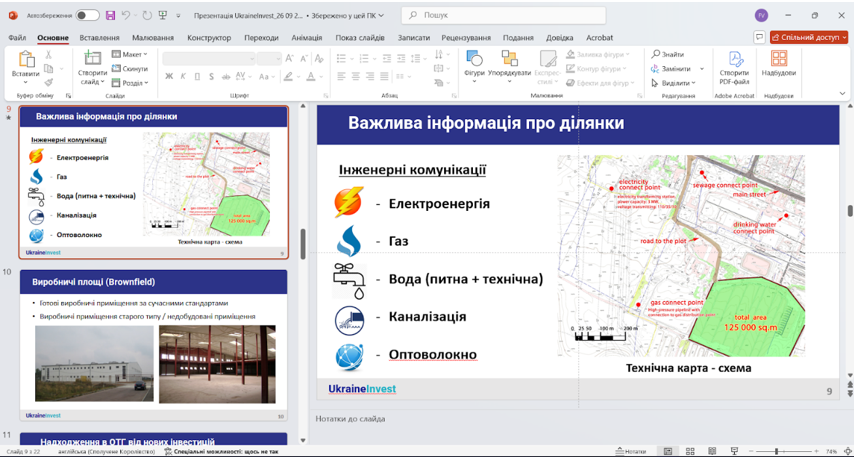Image resolution: width=856 pixels, height=457 pixels.
Task: Click the font color A swatch
Action: pos(310,76)
